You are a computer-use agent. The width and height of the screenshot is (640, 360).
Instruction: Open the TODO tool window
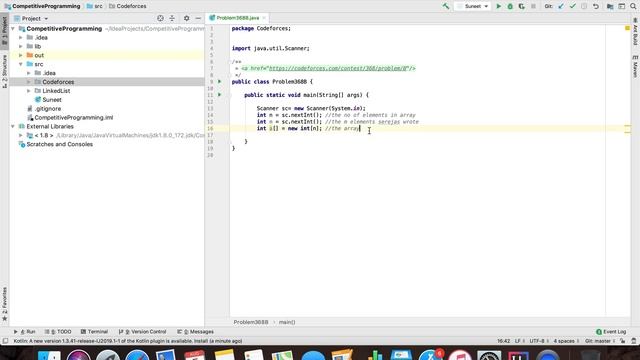58,332
